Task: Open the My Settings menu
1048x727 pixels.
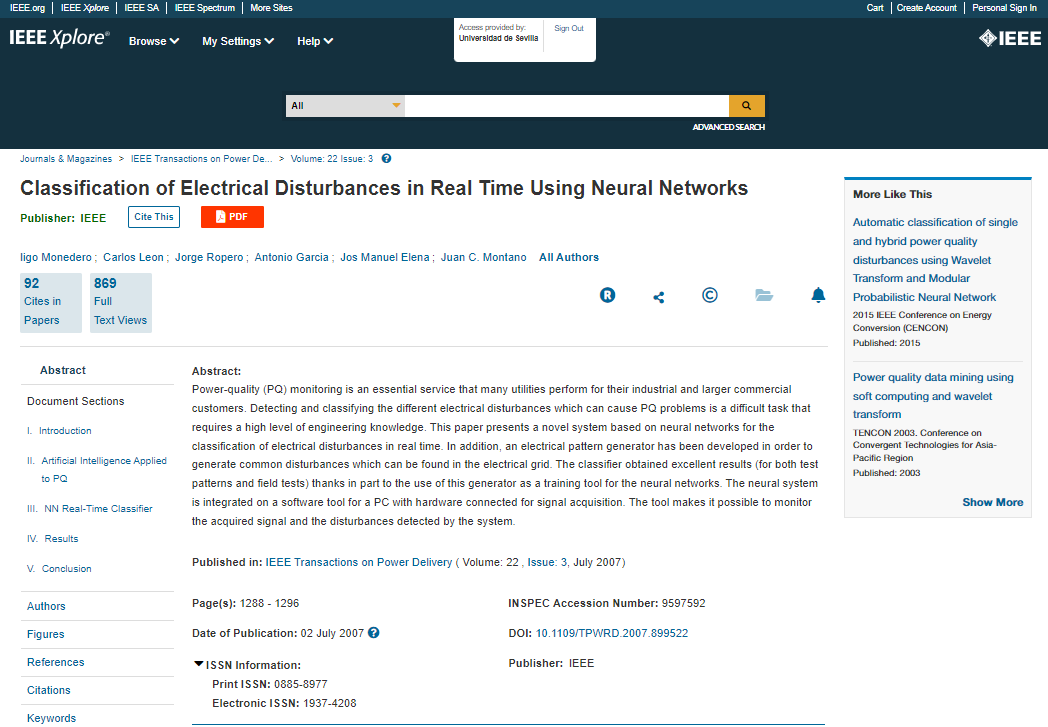Action: [238, 41]
